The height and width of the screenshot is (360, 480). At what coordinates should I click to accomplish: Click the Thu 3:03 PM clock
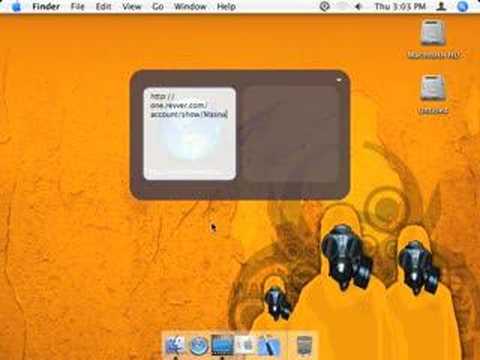click(400, 6)
